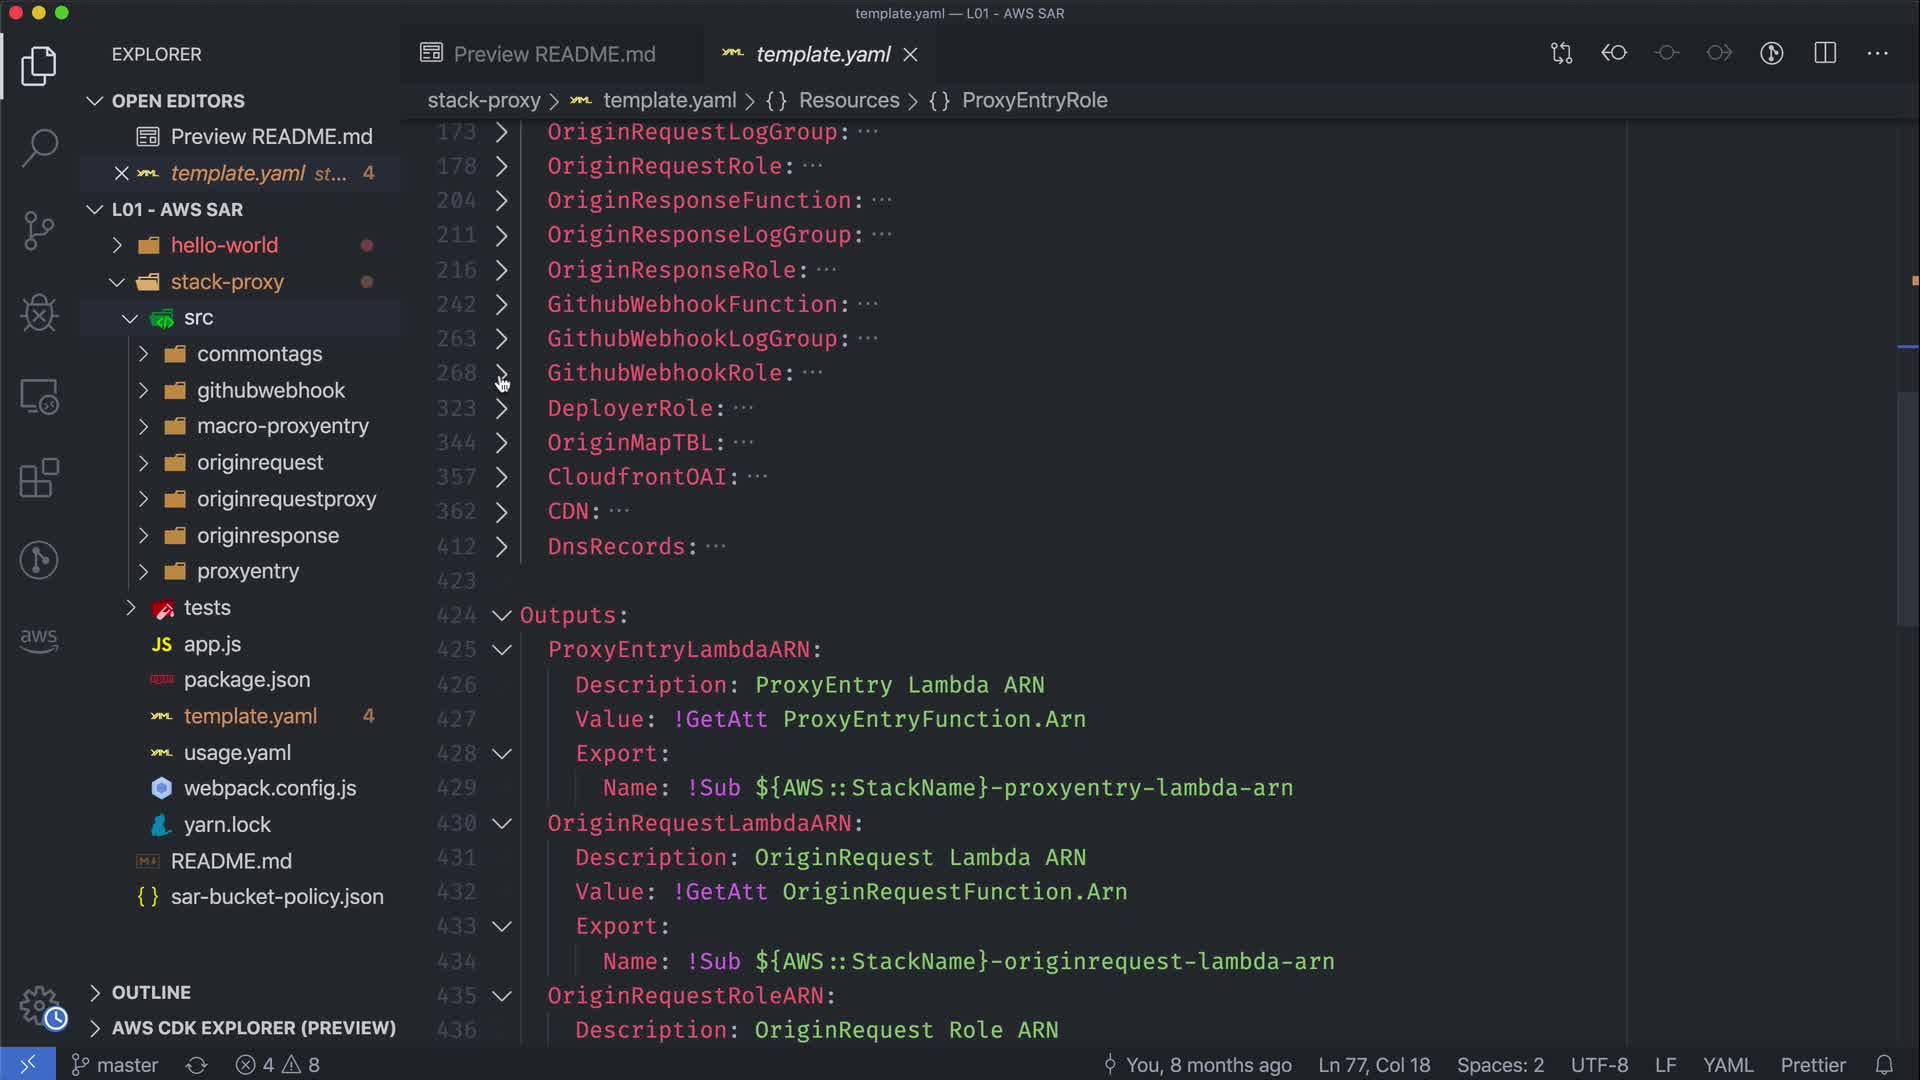Open the Source Control view
This screenshot has height=1080, width=1920.
click(39, 230)
